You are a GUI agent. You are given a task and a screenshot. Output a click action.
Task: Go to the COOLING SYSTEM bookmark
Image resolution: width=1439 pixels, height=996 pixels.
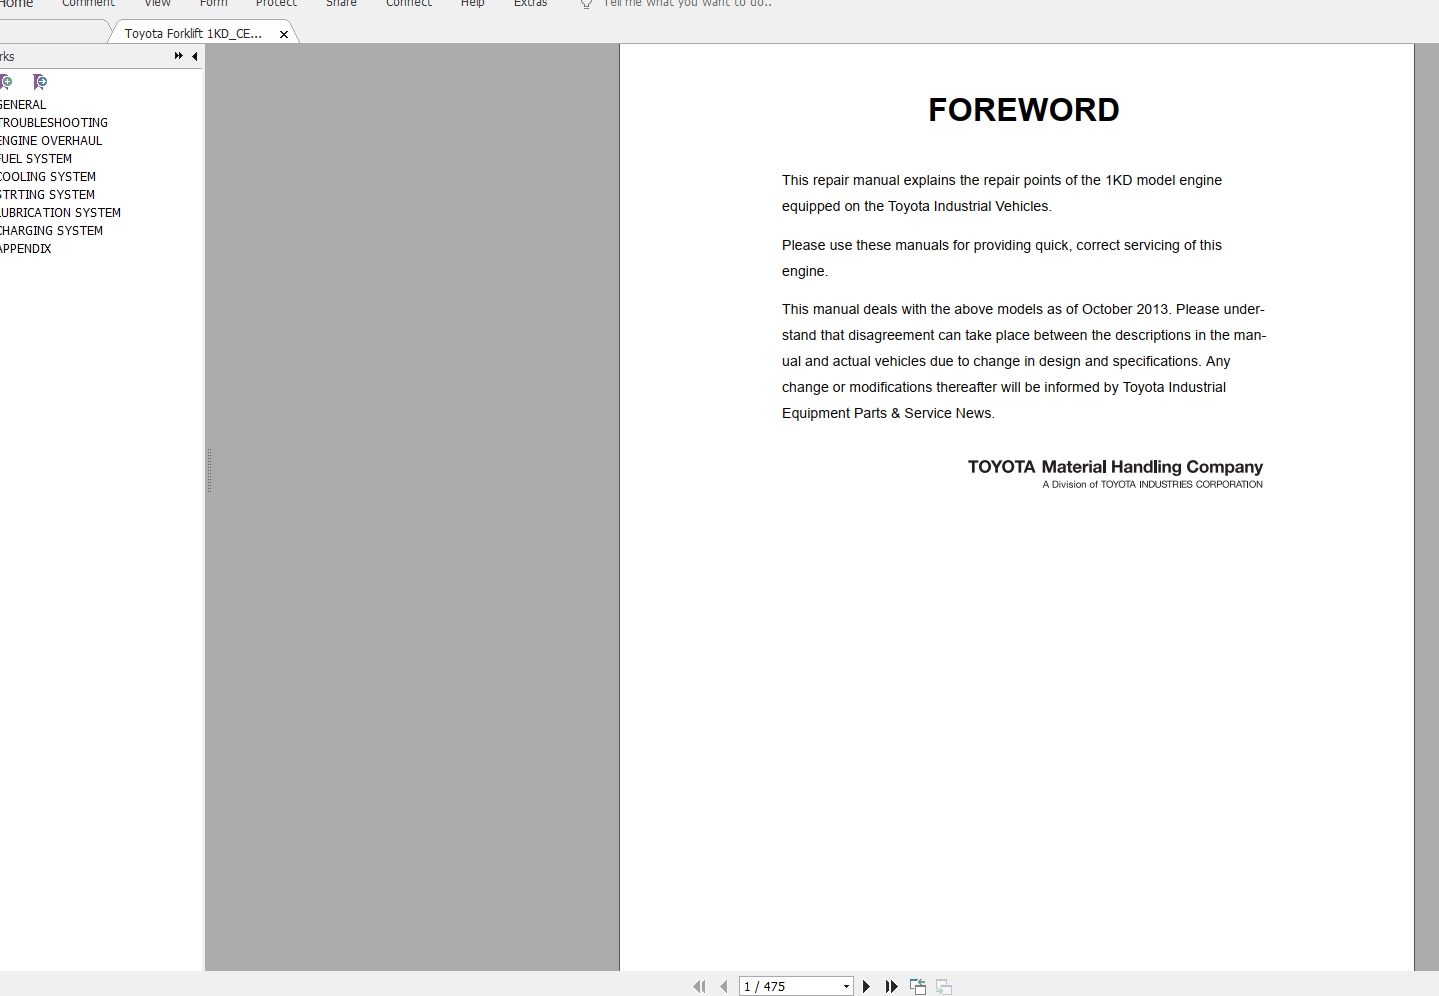pos(48,177)
